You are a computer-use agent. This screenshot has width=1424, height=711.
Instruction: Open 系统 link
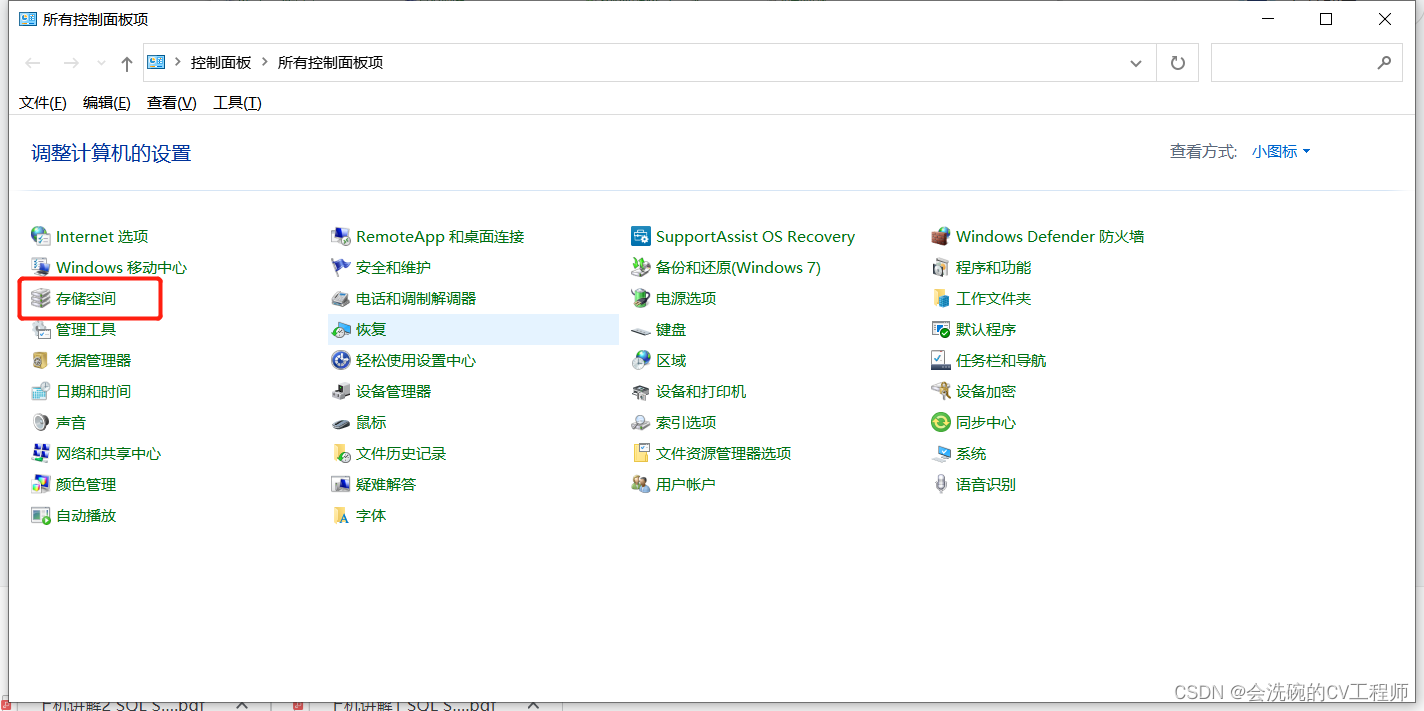pyautogui.click(x=970, y=453)
